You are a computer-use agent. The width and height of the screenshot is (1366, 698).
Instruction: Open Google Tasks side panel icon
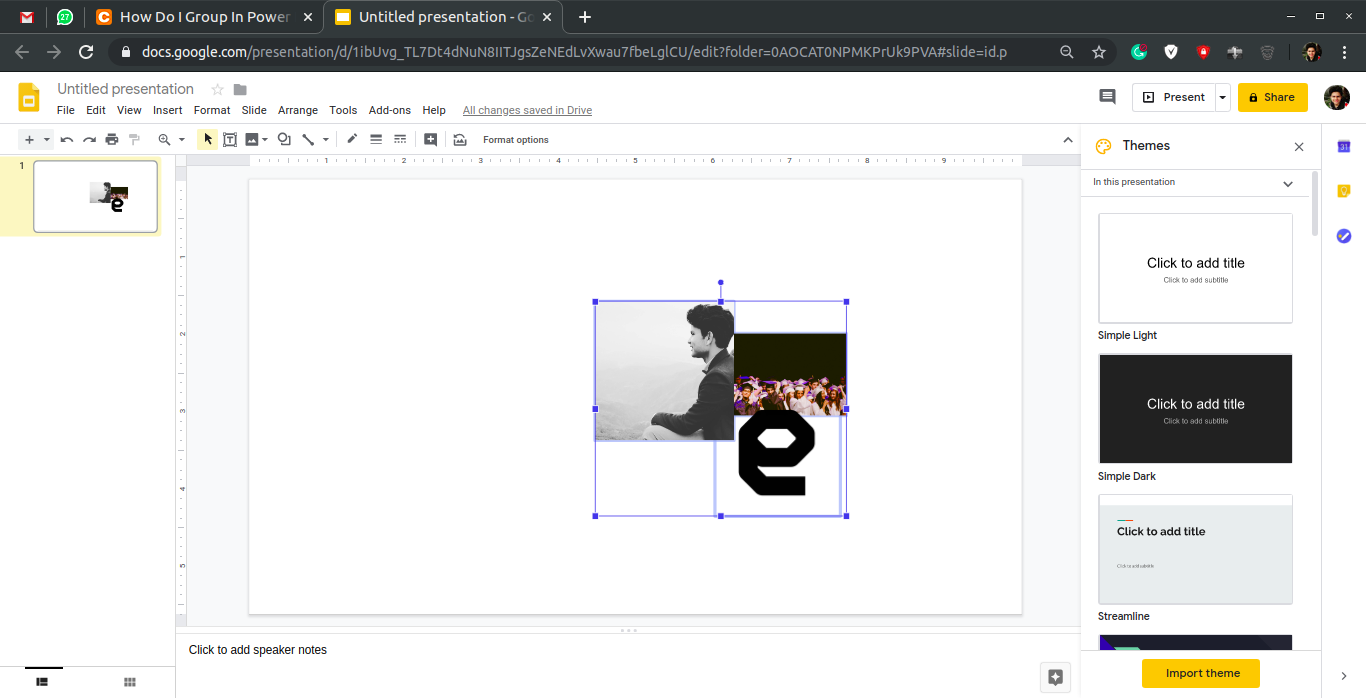(x=1344, y=236)
